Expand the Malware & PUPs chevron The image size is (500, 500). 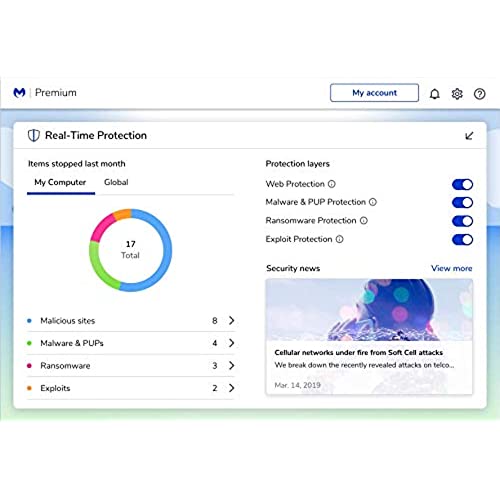[x=232, y=343]
